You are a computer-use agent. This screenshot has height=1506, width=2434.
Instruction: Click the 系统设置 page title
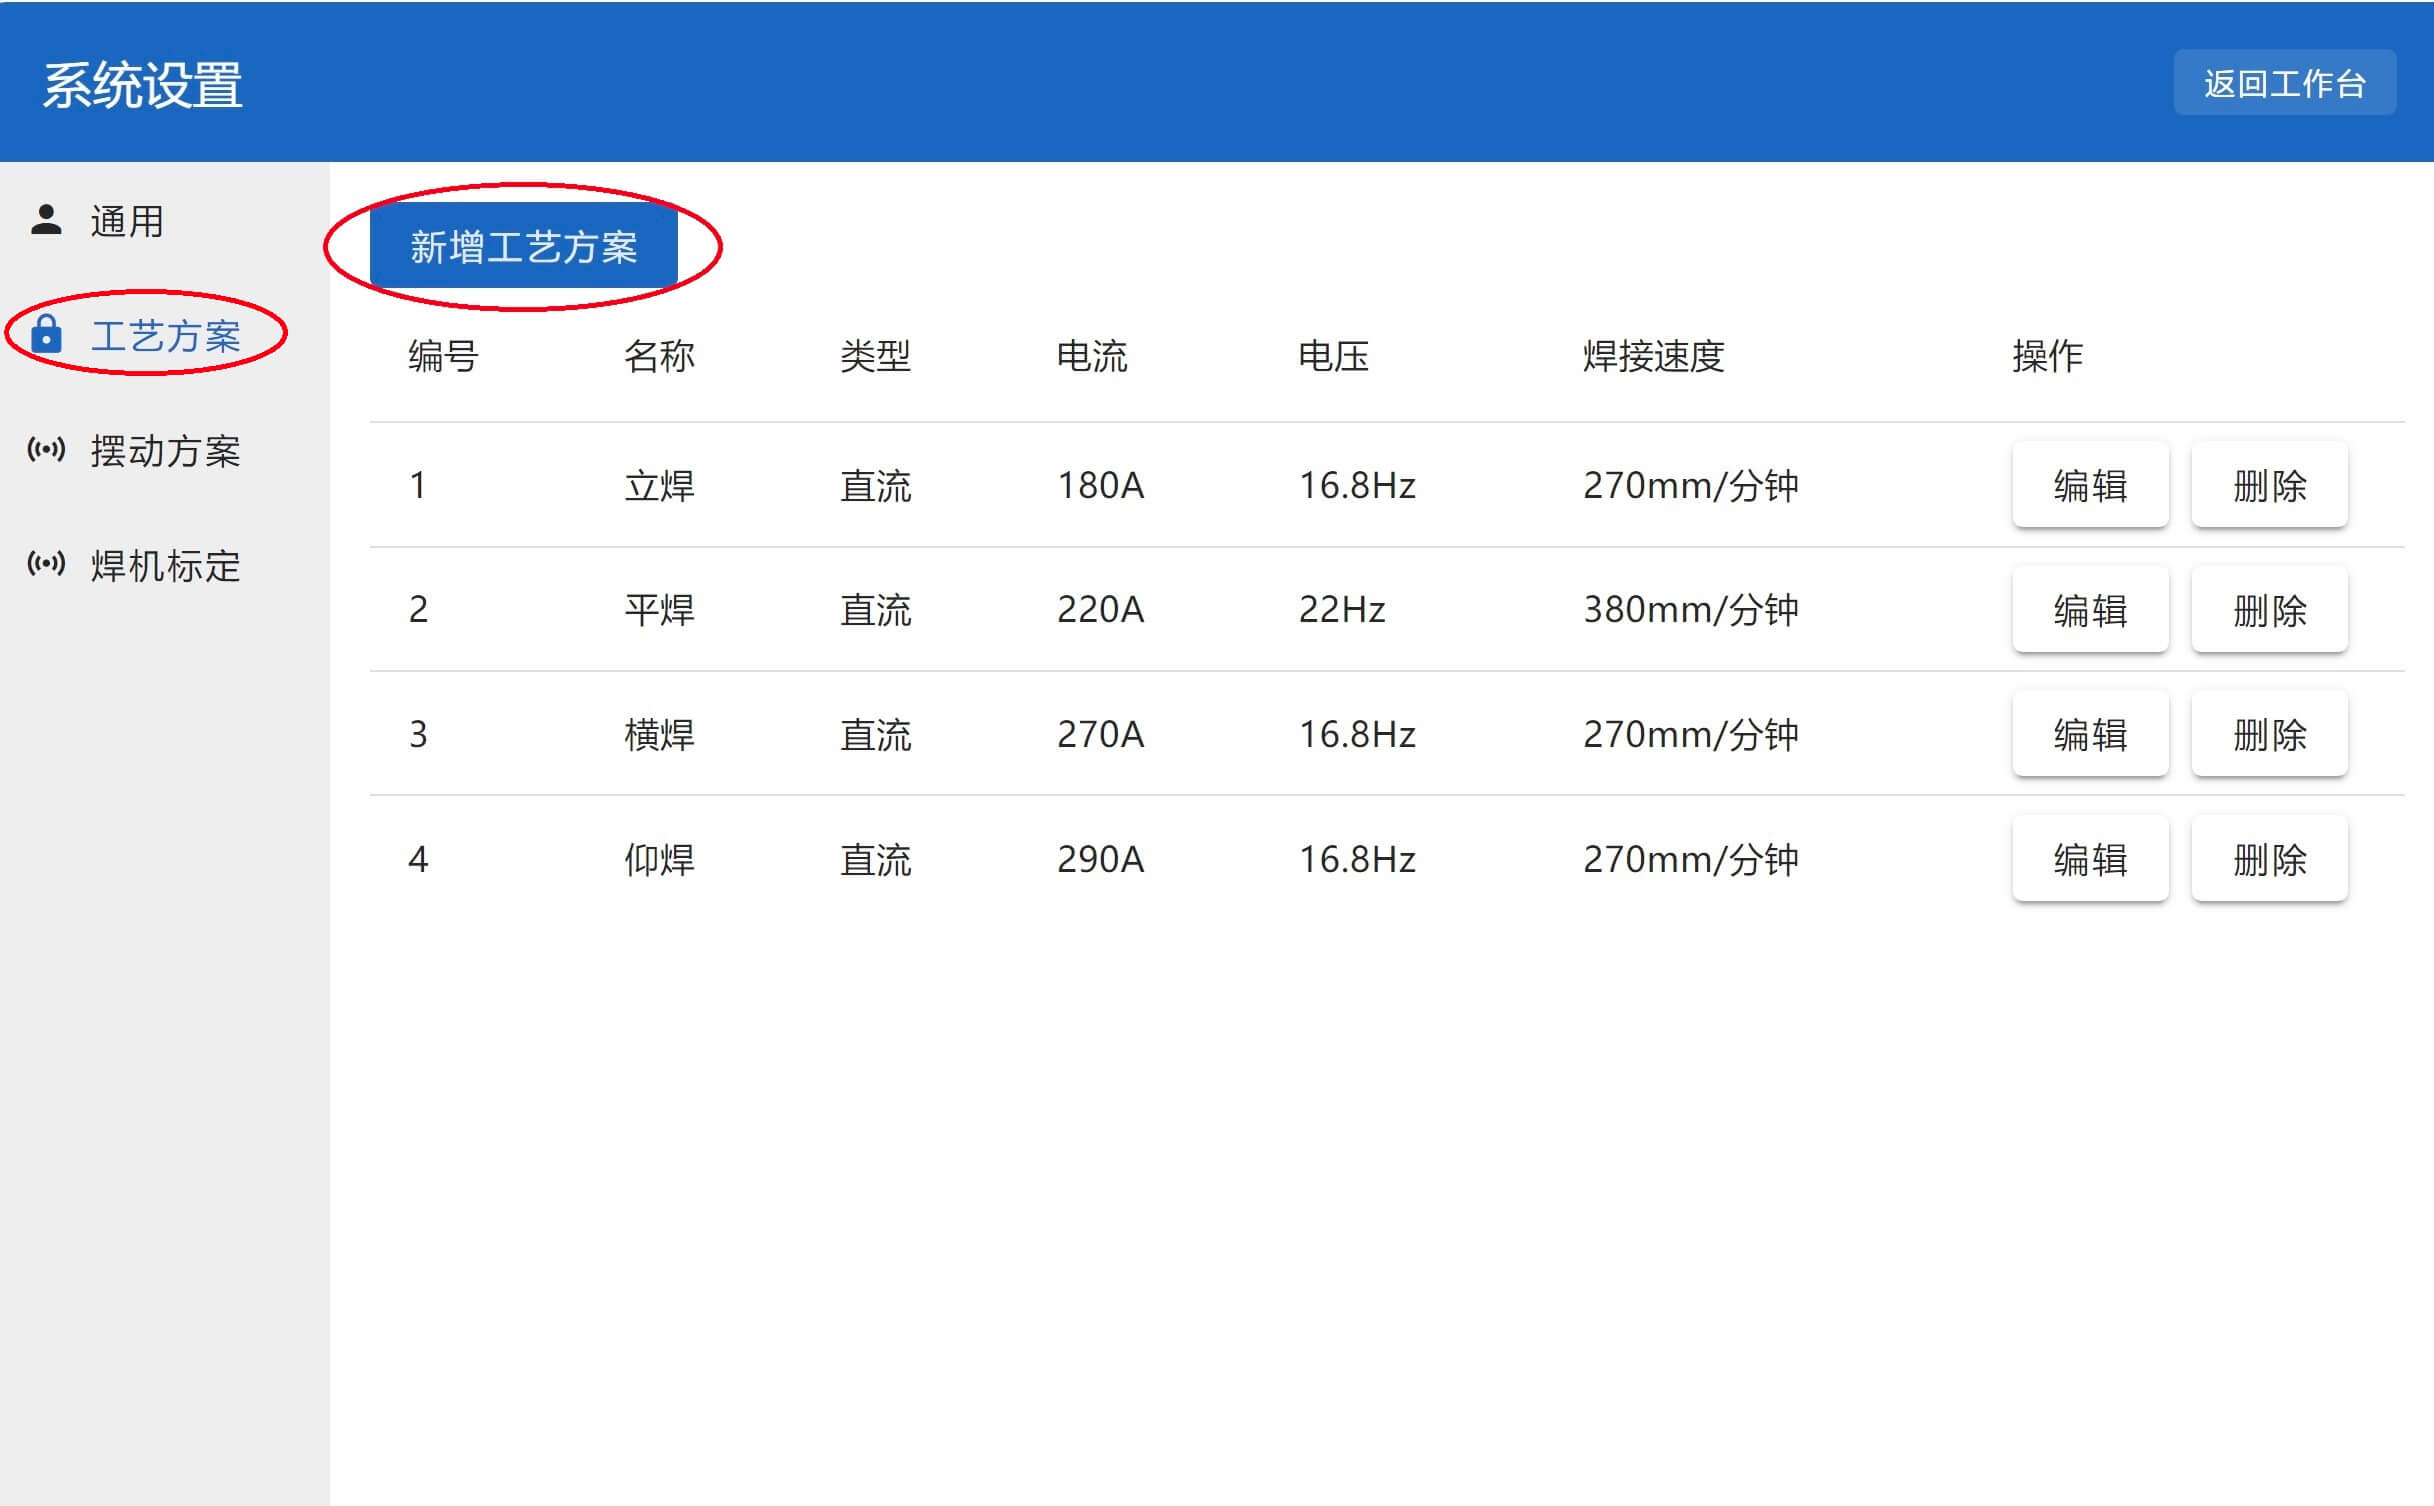[142, 85]
